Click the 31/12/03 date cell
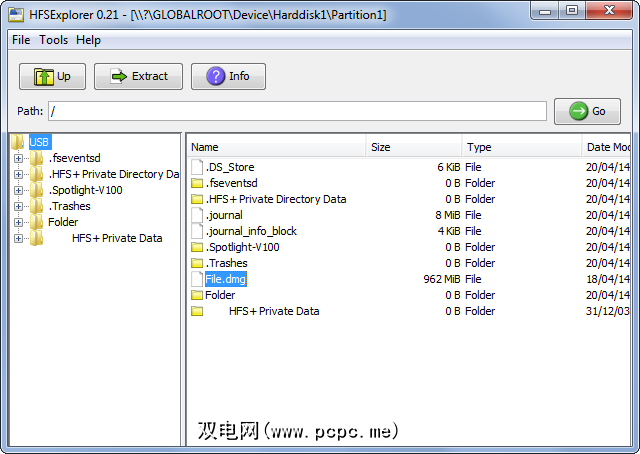640x454 pixels. click(608, 311)
